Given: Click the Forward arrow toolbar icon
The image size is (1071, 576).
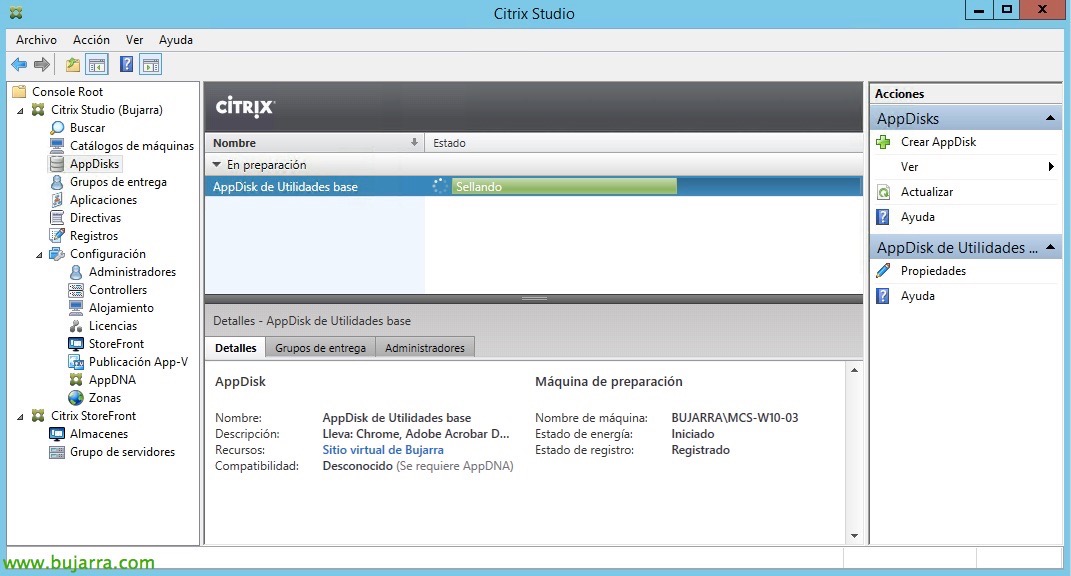Looking at the screenshot, I should click(x=42, y=65).
